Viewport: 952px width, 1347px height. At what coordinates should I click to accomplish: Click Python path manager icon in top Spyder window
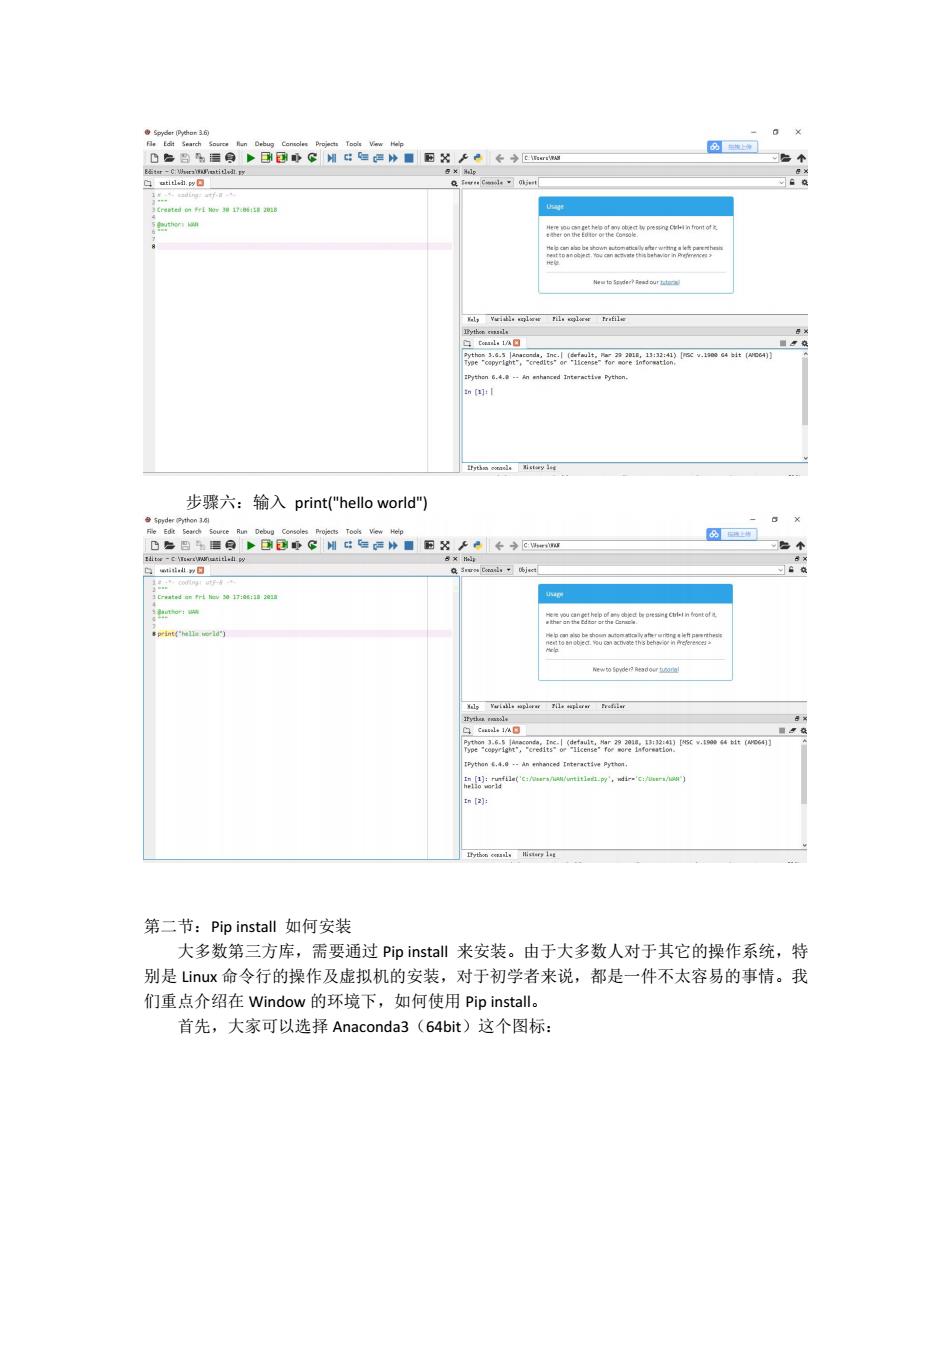[478, 158]
